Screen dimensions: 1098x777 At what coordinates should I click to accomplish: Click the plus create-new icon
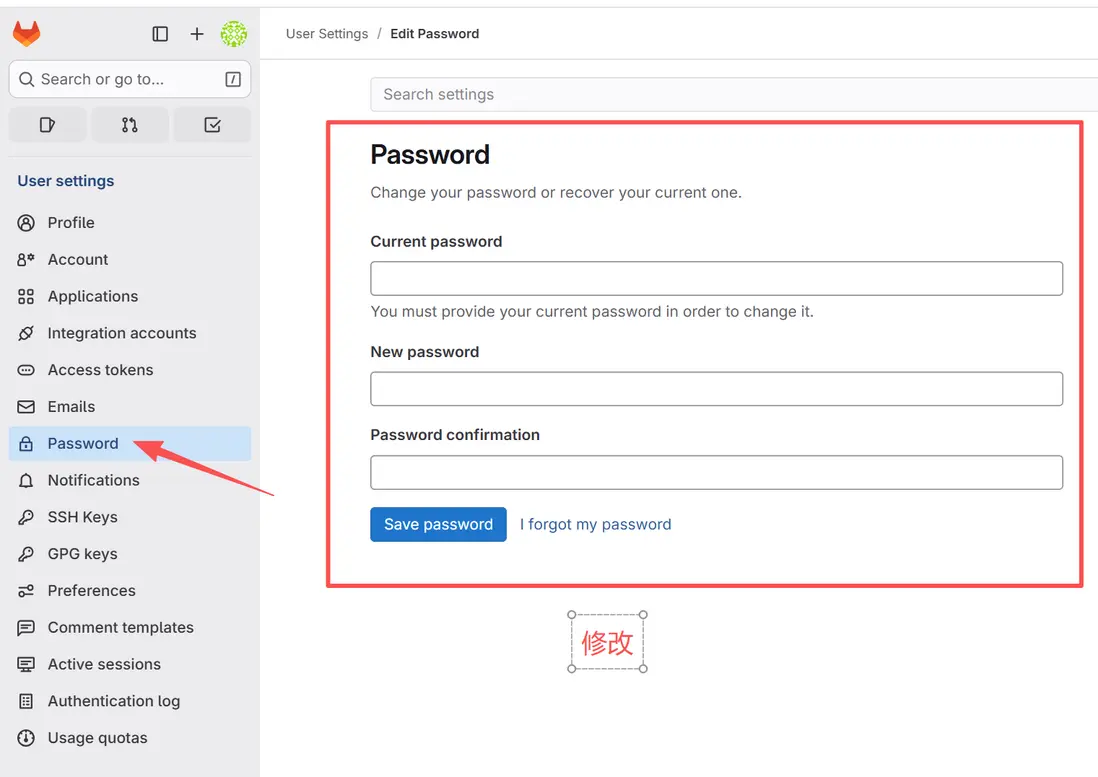[x=197, y=34]
